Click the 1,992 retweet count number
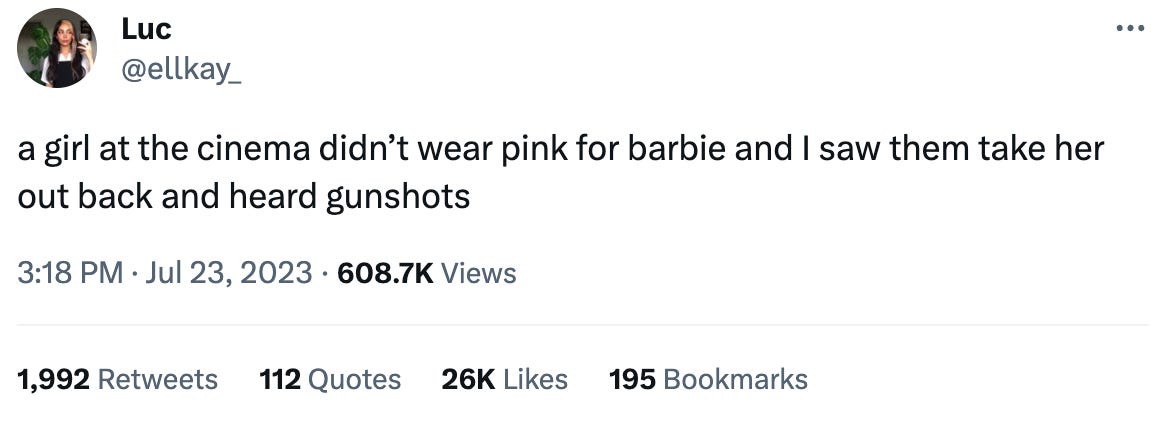Screen dimensions: 1166x430 coord(54,379)
